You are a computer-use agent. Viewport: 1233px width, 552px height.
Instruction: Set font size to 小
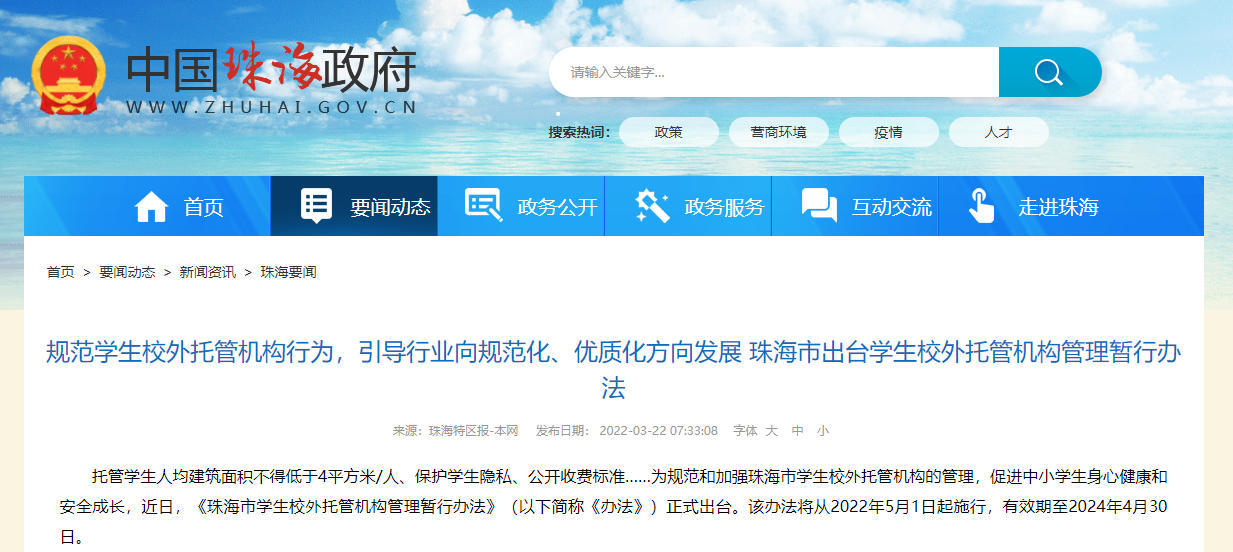pyautogui.click(x=823, y=431)
